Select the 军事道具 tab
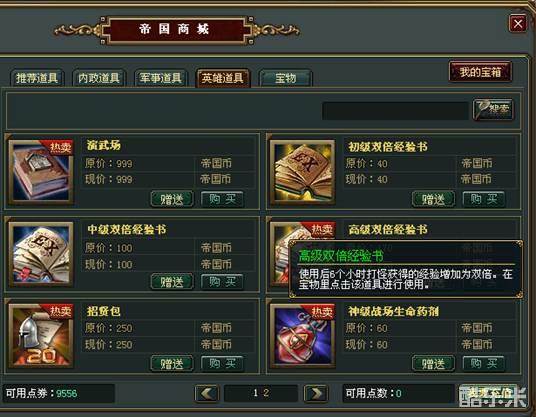Viewport: 536px width, 417px height. [x=161, y=78]
